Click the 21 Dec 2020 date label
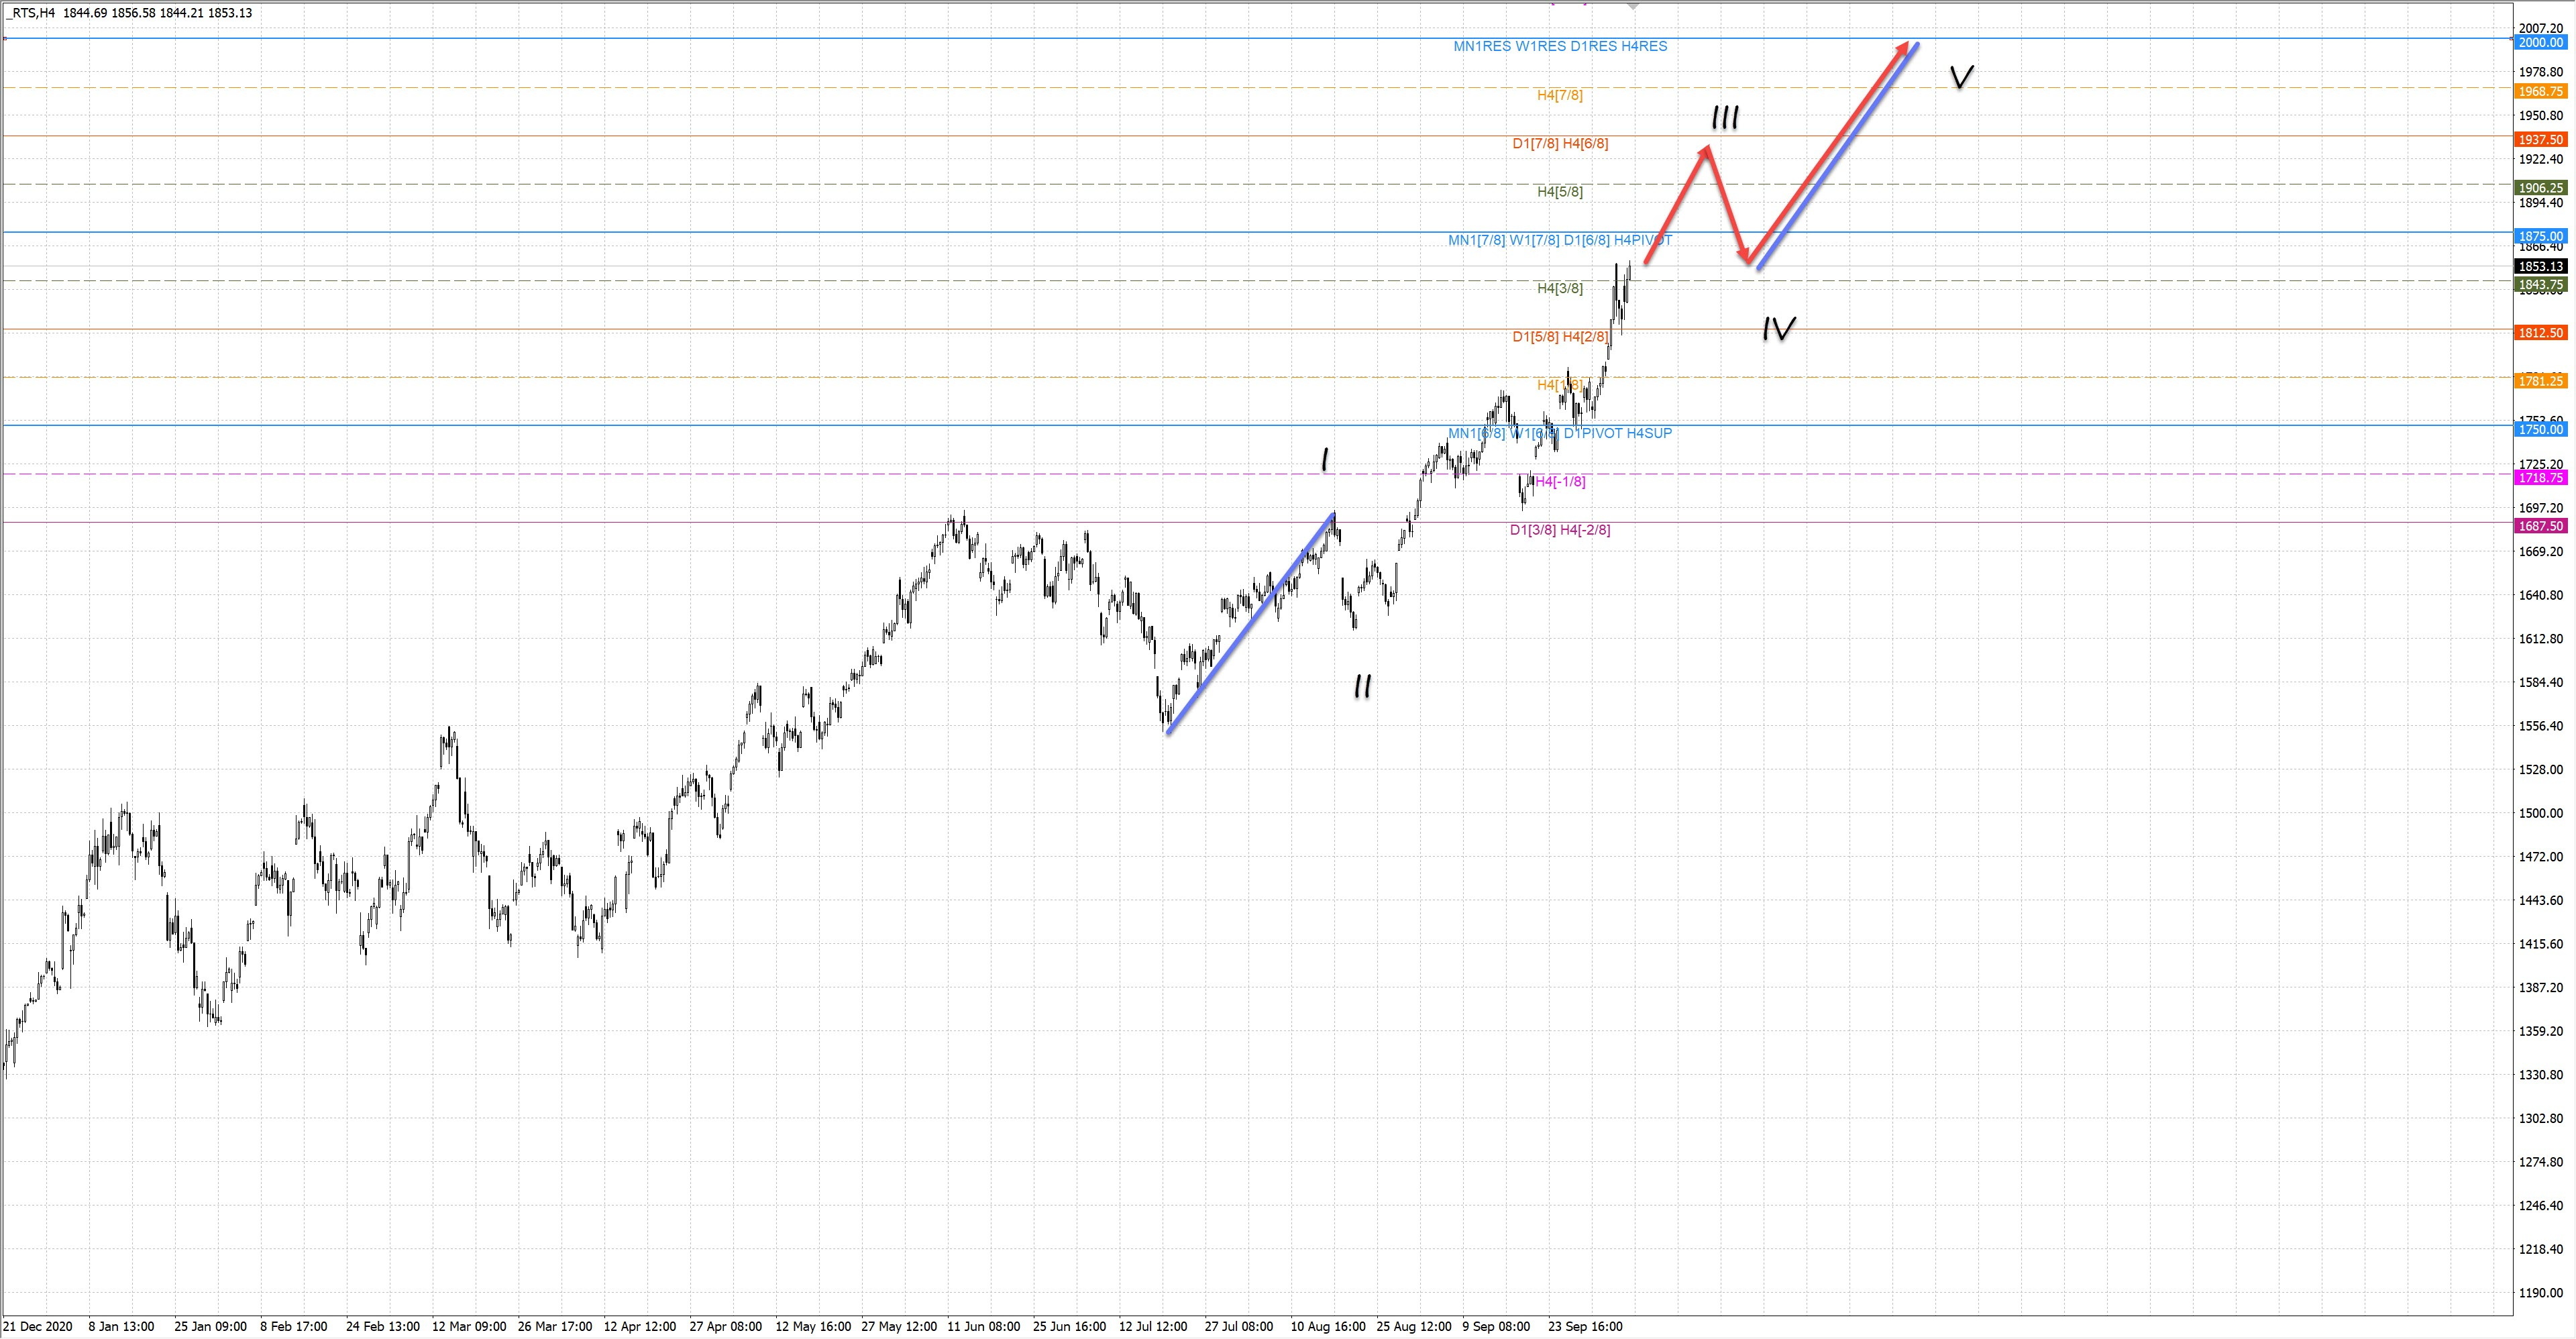 (39, 1327)
